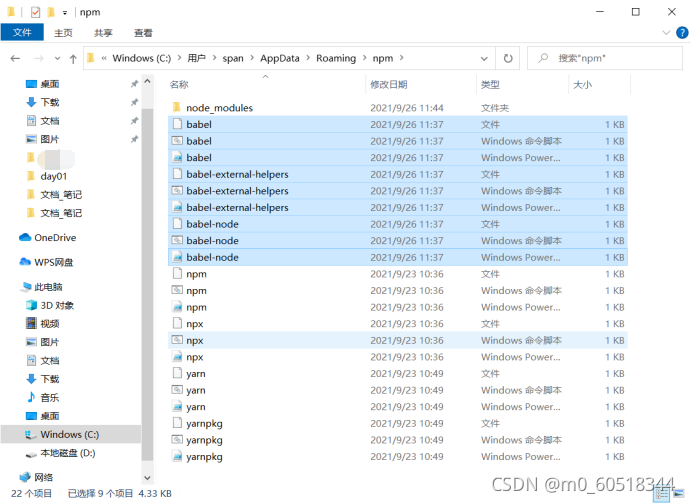Sort by the 大小 column header
691x503 pixels.
coord(582,84)
